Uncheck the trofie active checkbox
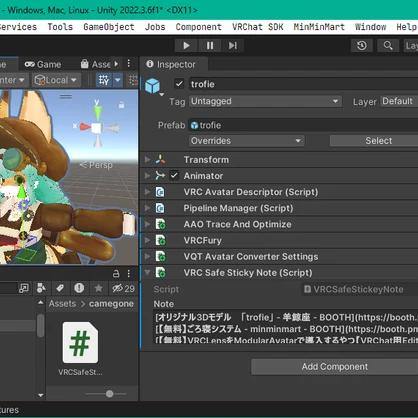This screenshot has width=418, height=418. click(179, 84)
